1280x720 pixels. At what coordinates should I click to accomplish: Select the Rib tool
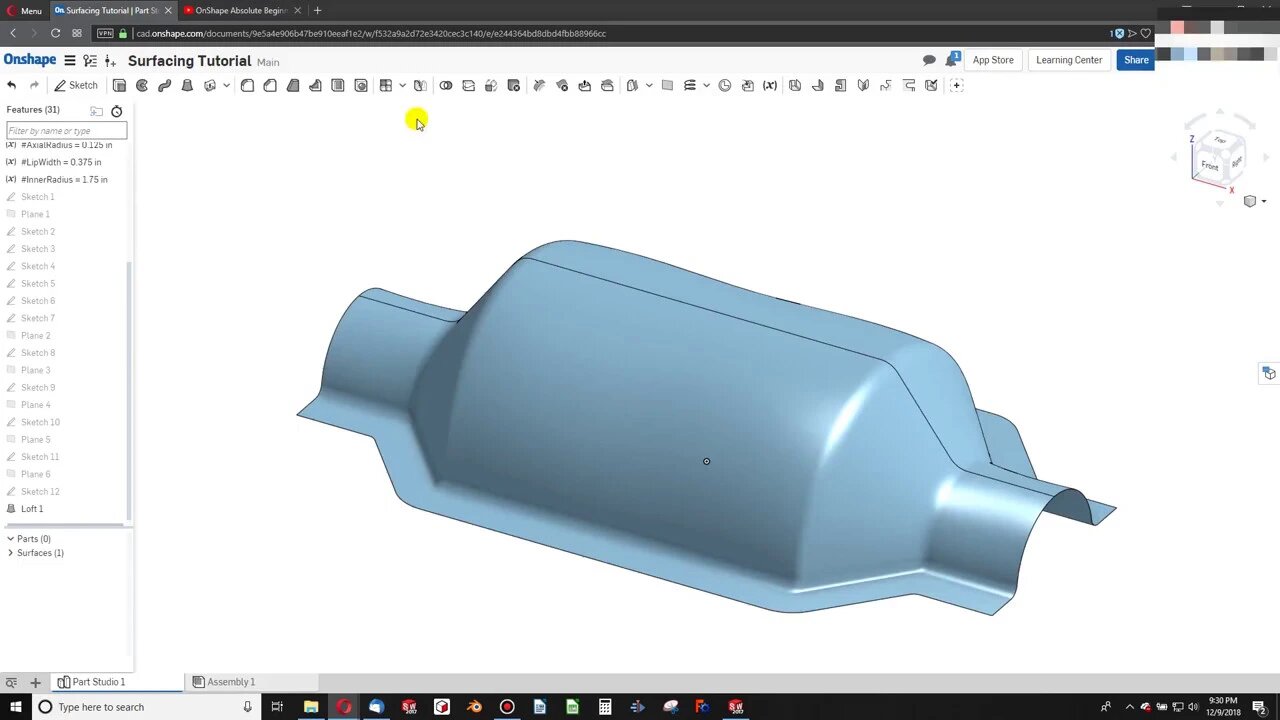coord(315,85)
